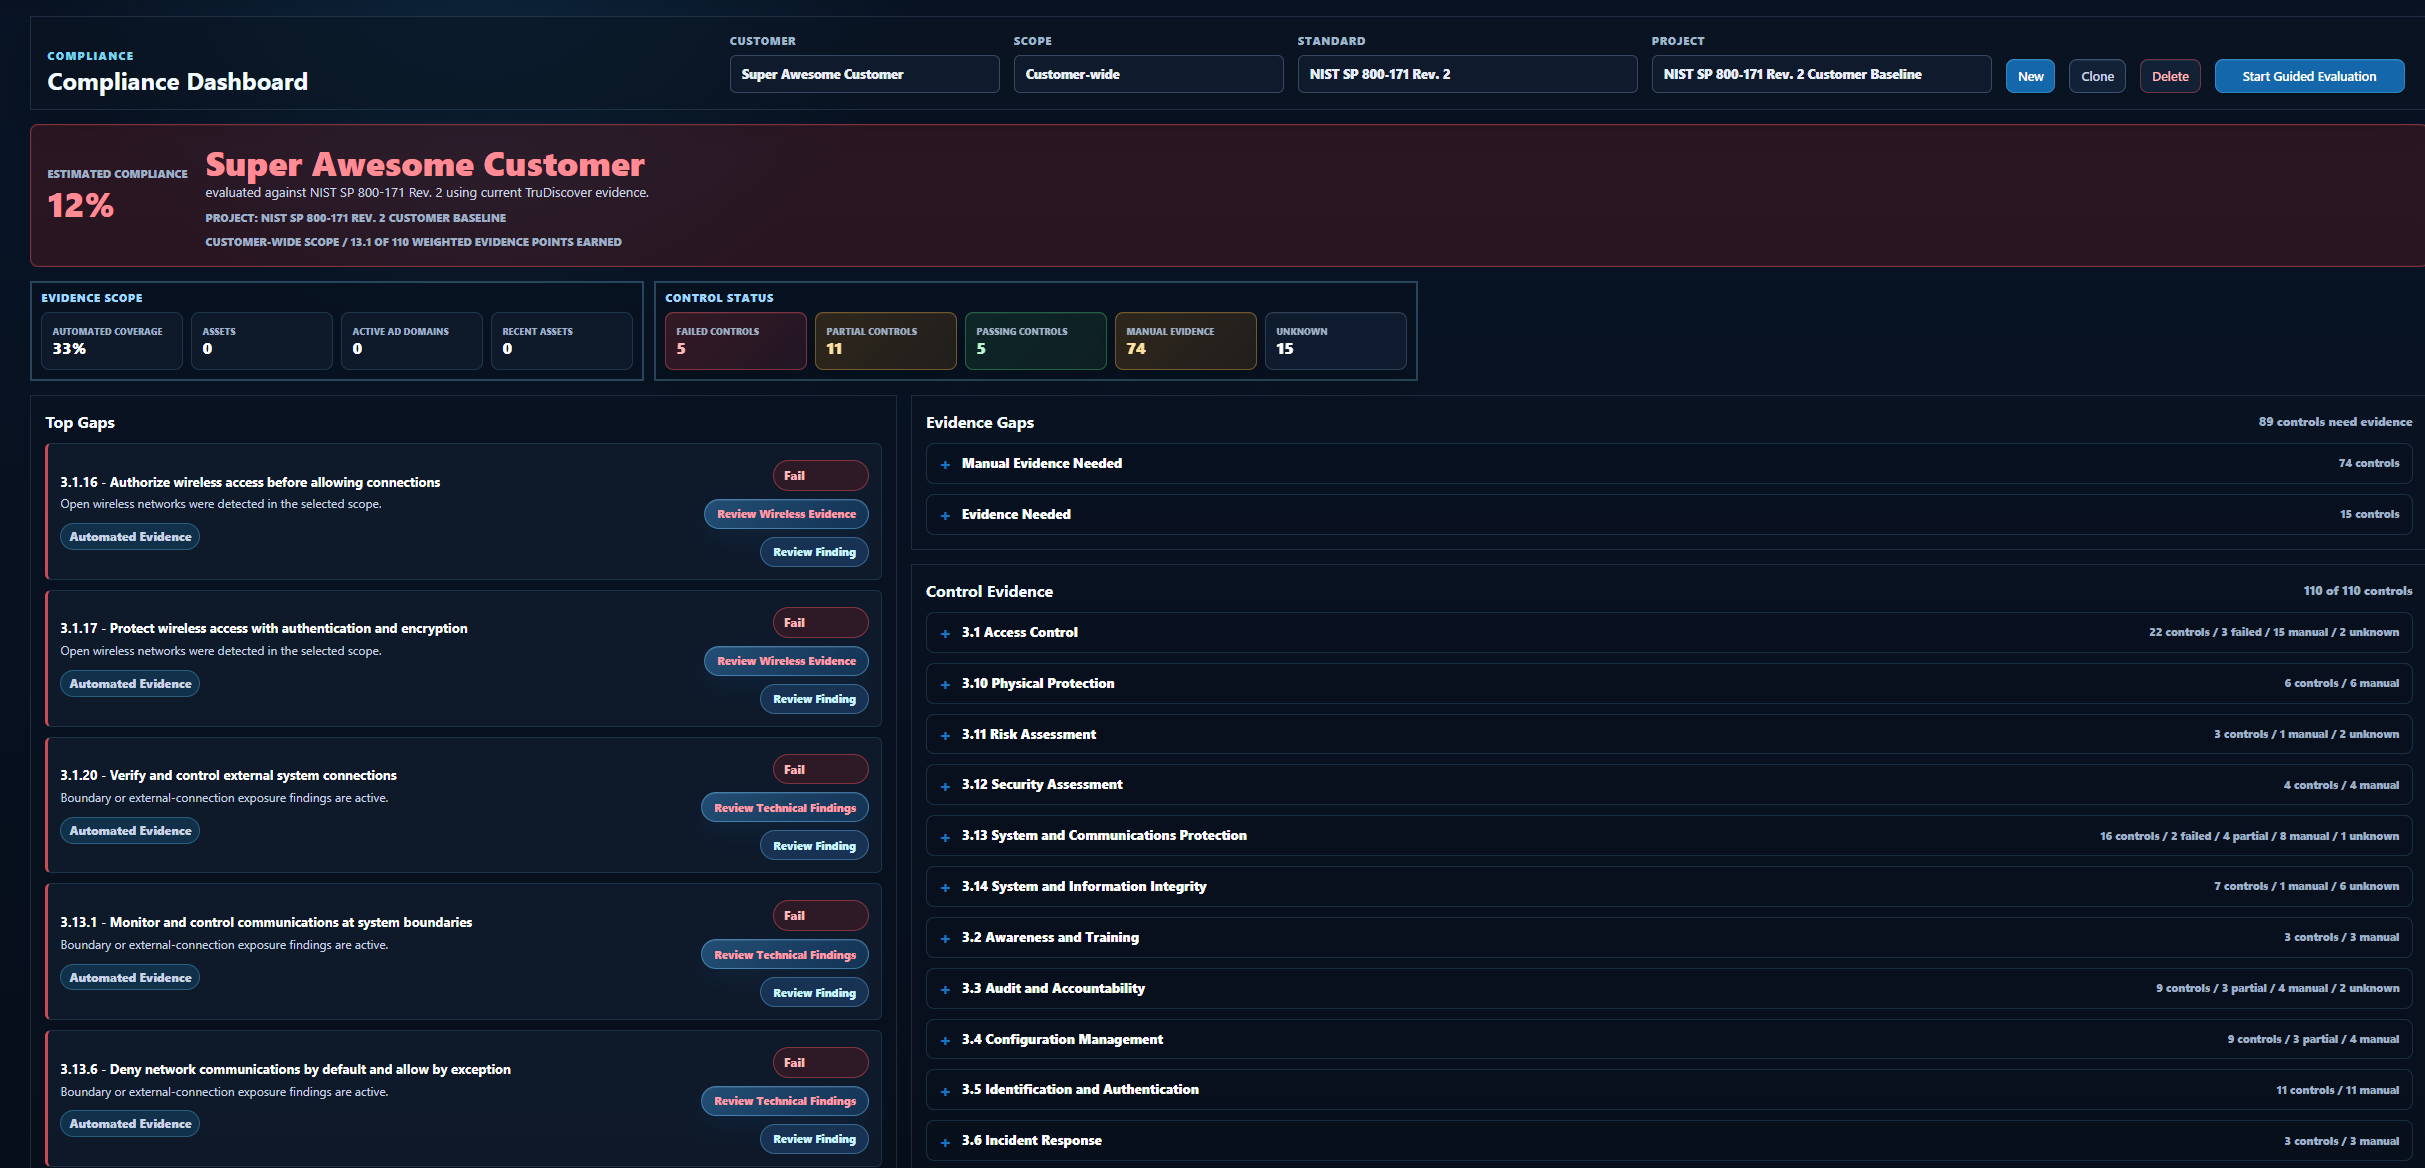The image size is (2425, 1168).
Task: Click the Clone project button
Action: [x=2097, y=76]
